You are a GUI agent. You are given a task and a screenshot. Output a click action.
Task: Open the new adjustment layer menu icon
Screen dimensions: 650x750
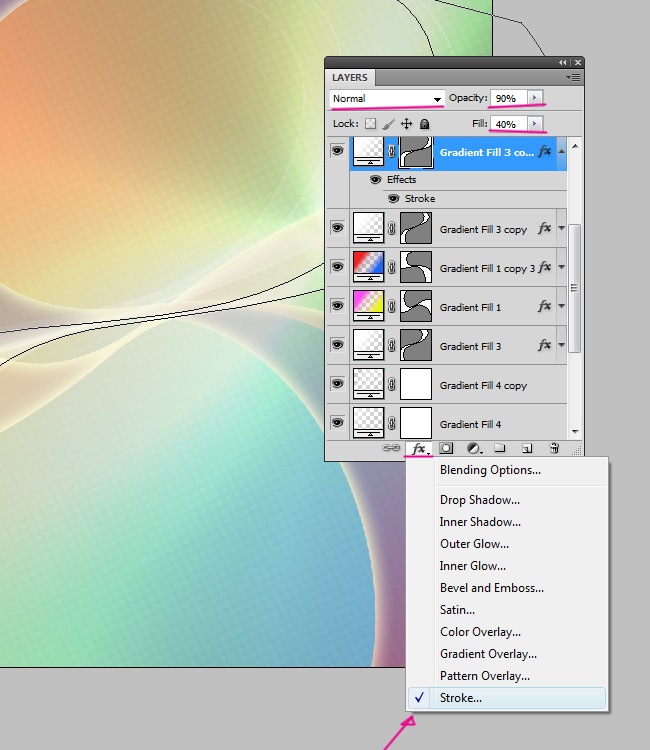point(473,449)
